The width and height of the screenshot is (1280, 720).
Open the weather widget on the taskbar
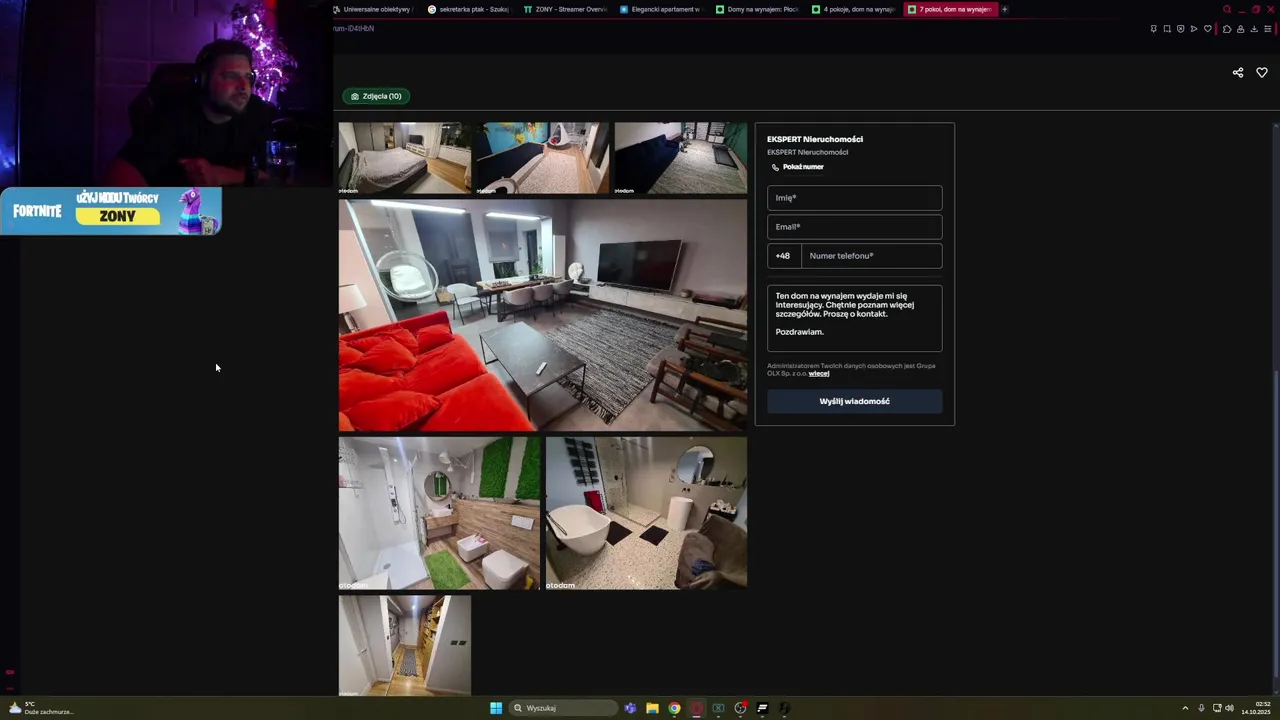coord(40,708)
